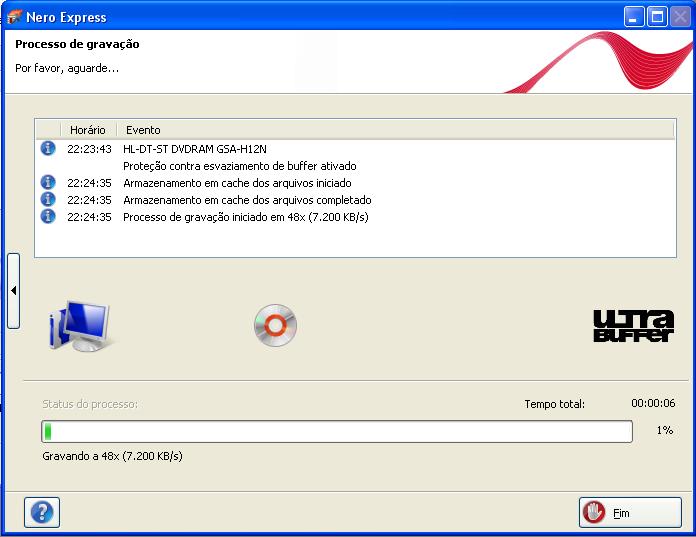Click info icon for gravação iniciado event
The height and width of the screenshot is (537, 696).
[48, 216]
